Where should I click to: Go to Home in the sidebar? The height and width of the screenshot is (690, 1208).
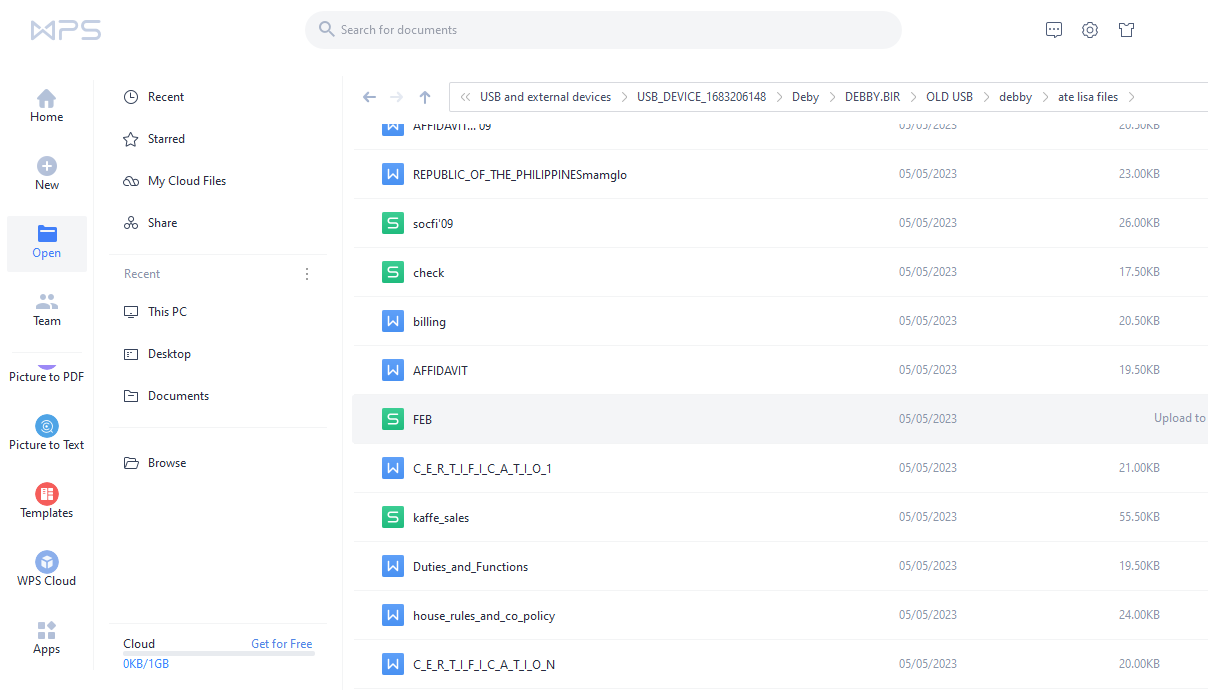47,106
